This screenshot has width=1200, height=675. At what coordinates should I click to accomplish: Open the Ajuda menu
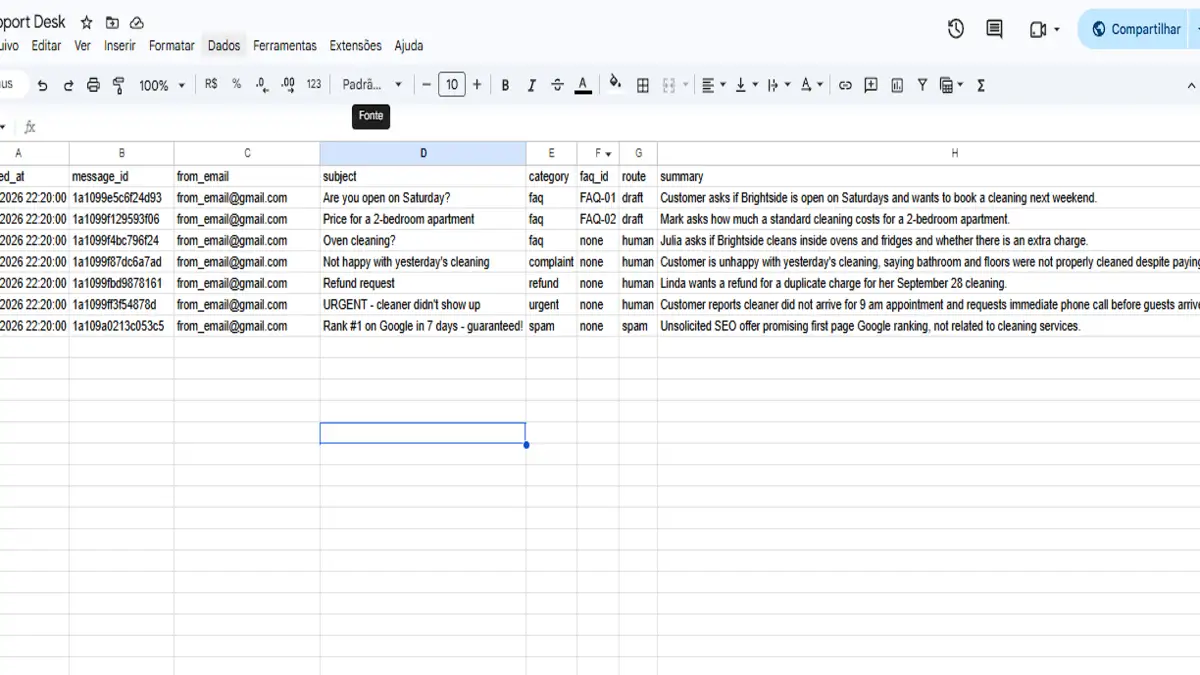pyautogui.click(x=409, y=46)
